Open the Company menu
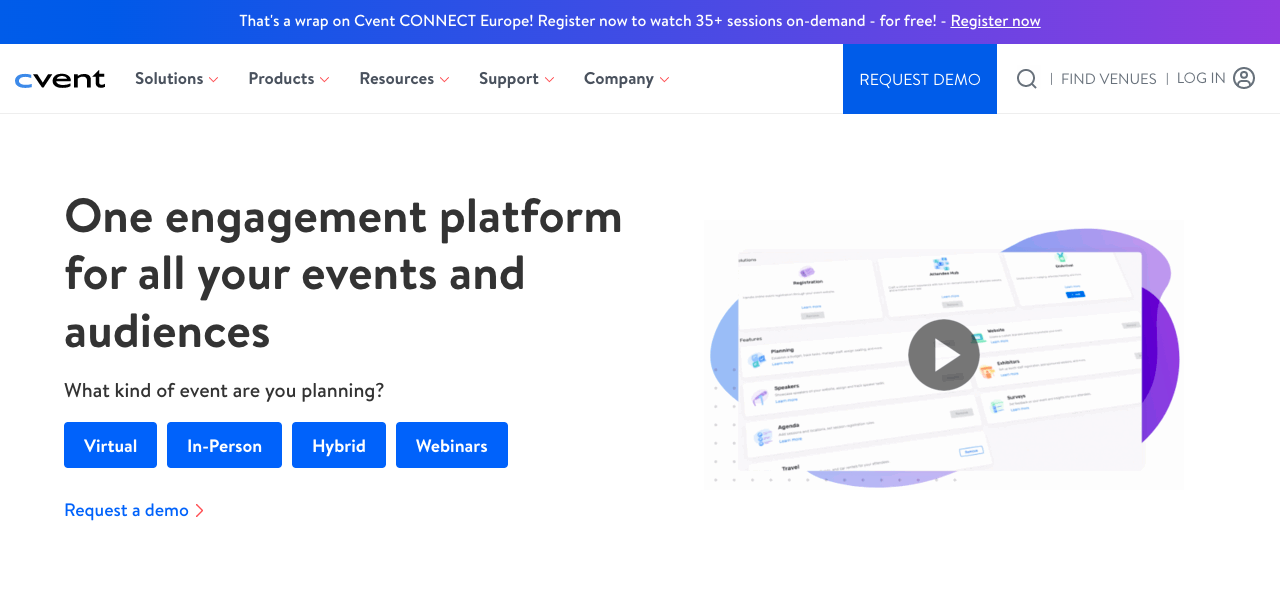 (619, 79)
